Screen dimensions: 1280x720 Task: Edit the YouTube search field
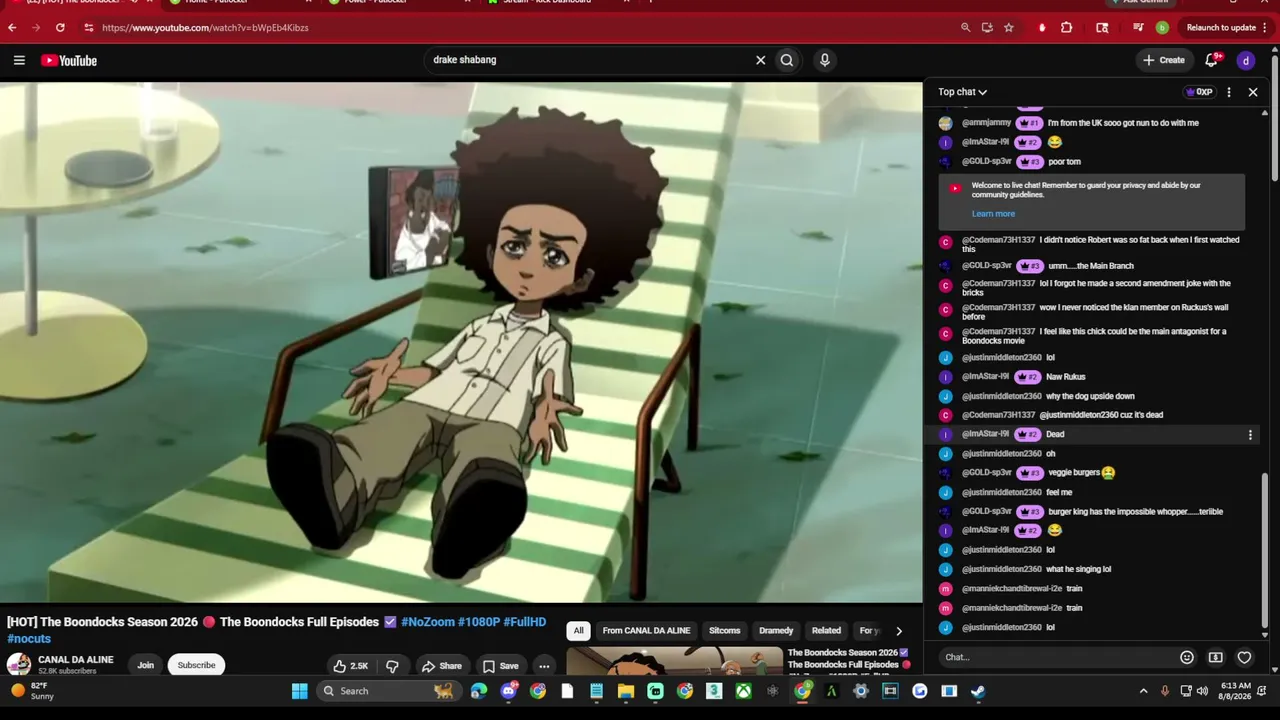(x=590, y=60)
